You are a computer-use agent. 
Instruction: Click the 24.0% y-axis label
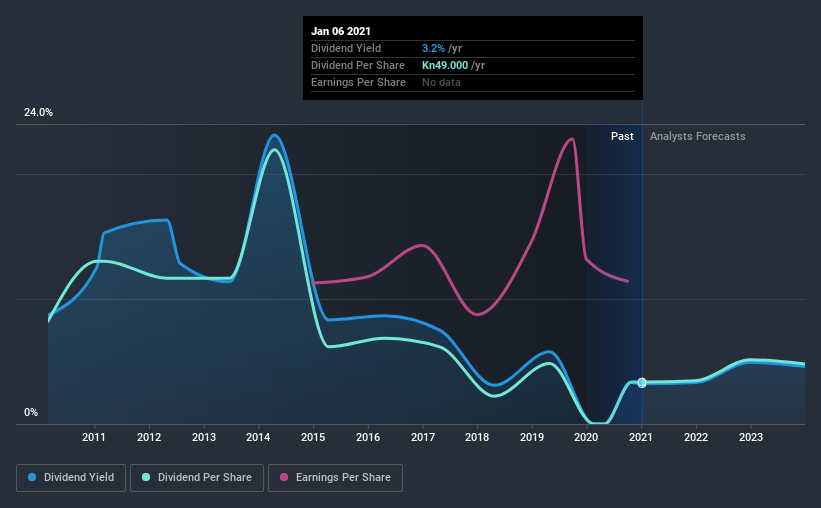38,113
